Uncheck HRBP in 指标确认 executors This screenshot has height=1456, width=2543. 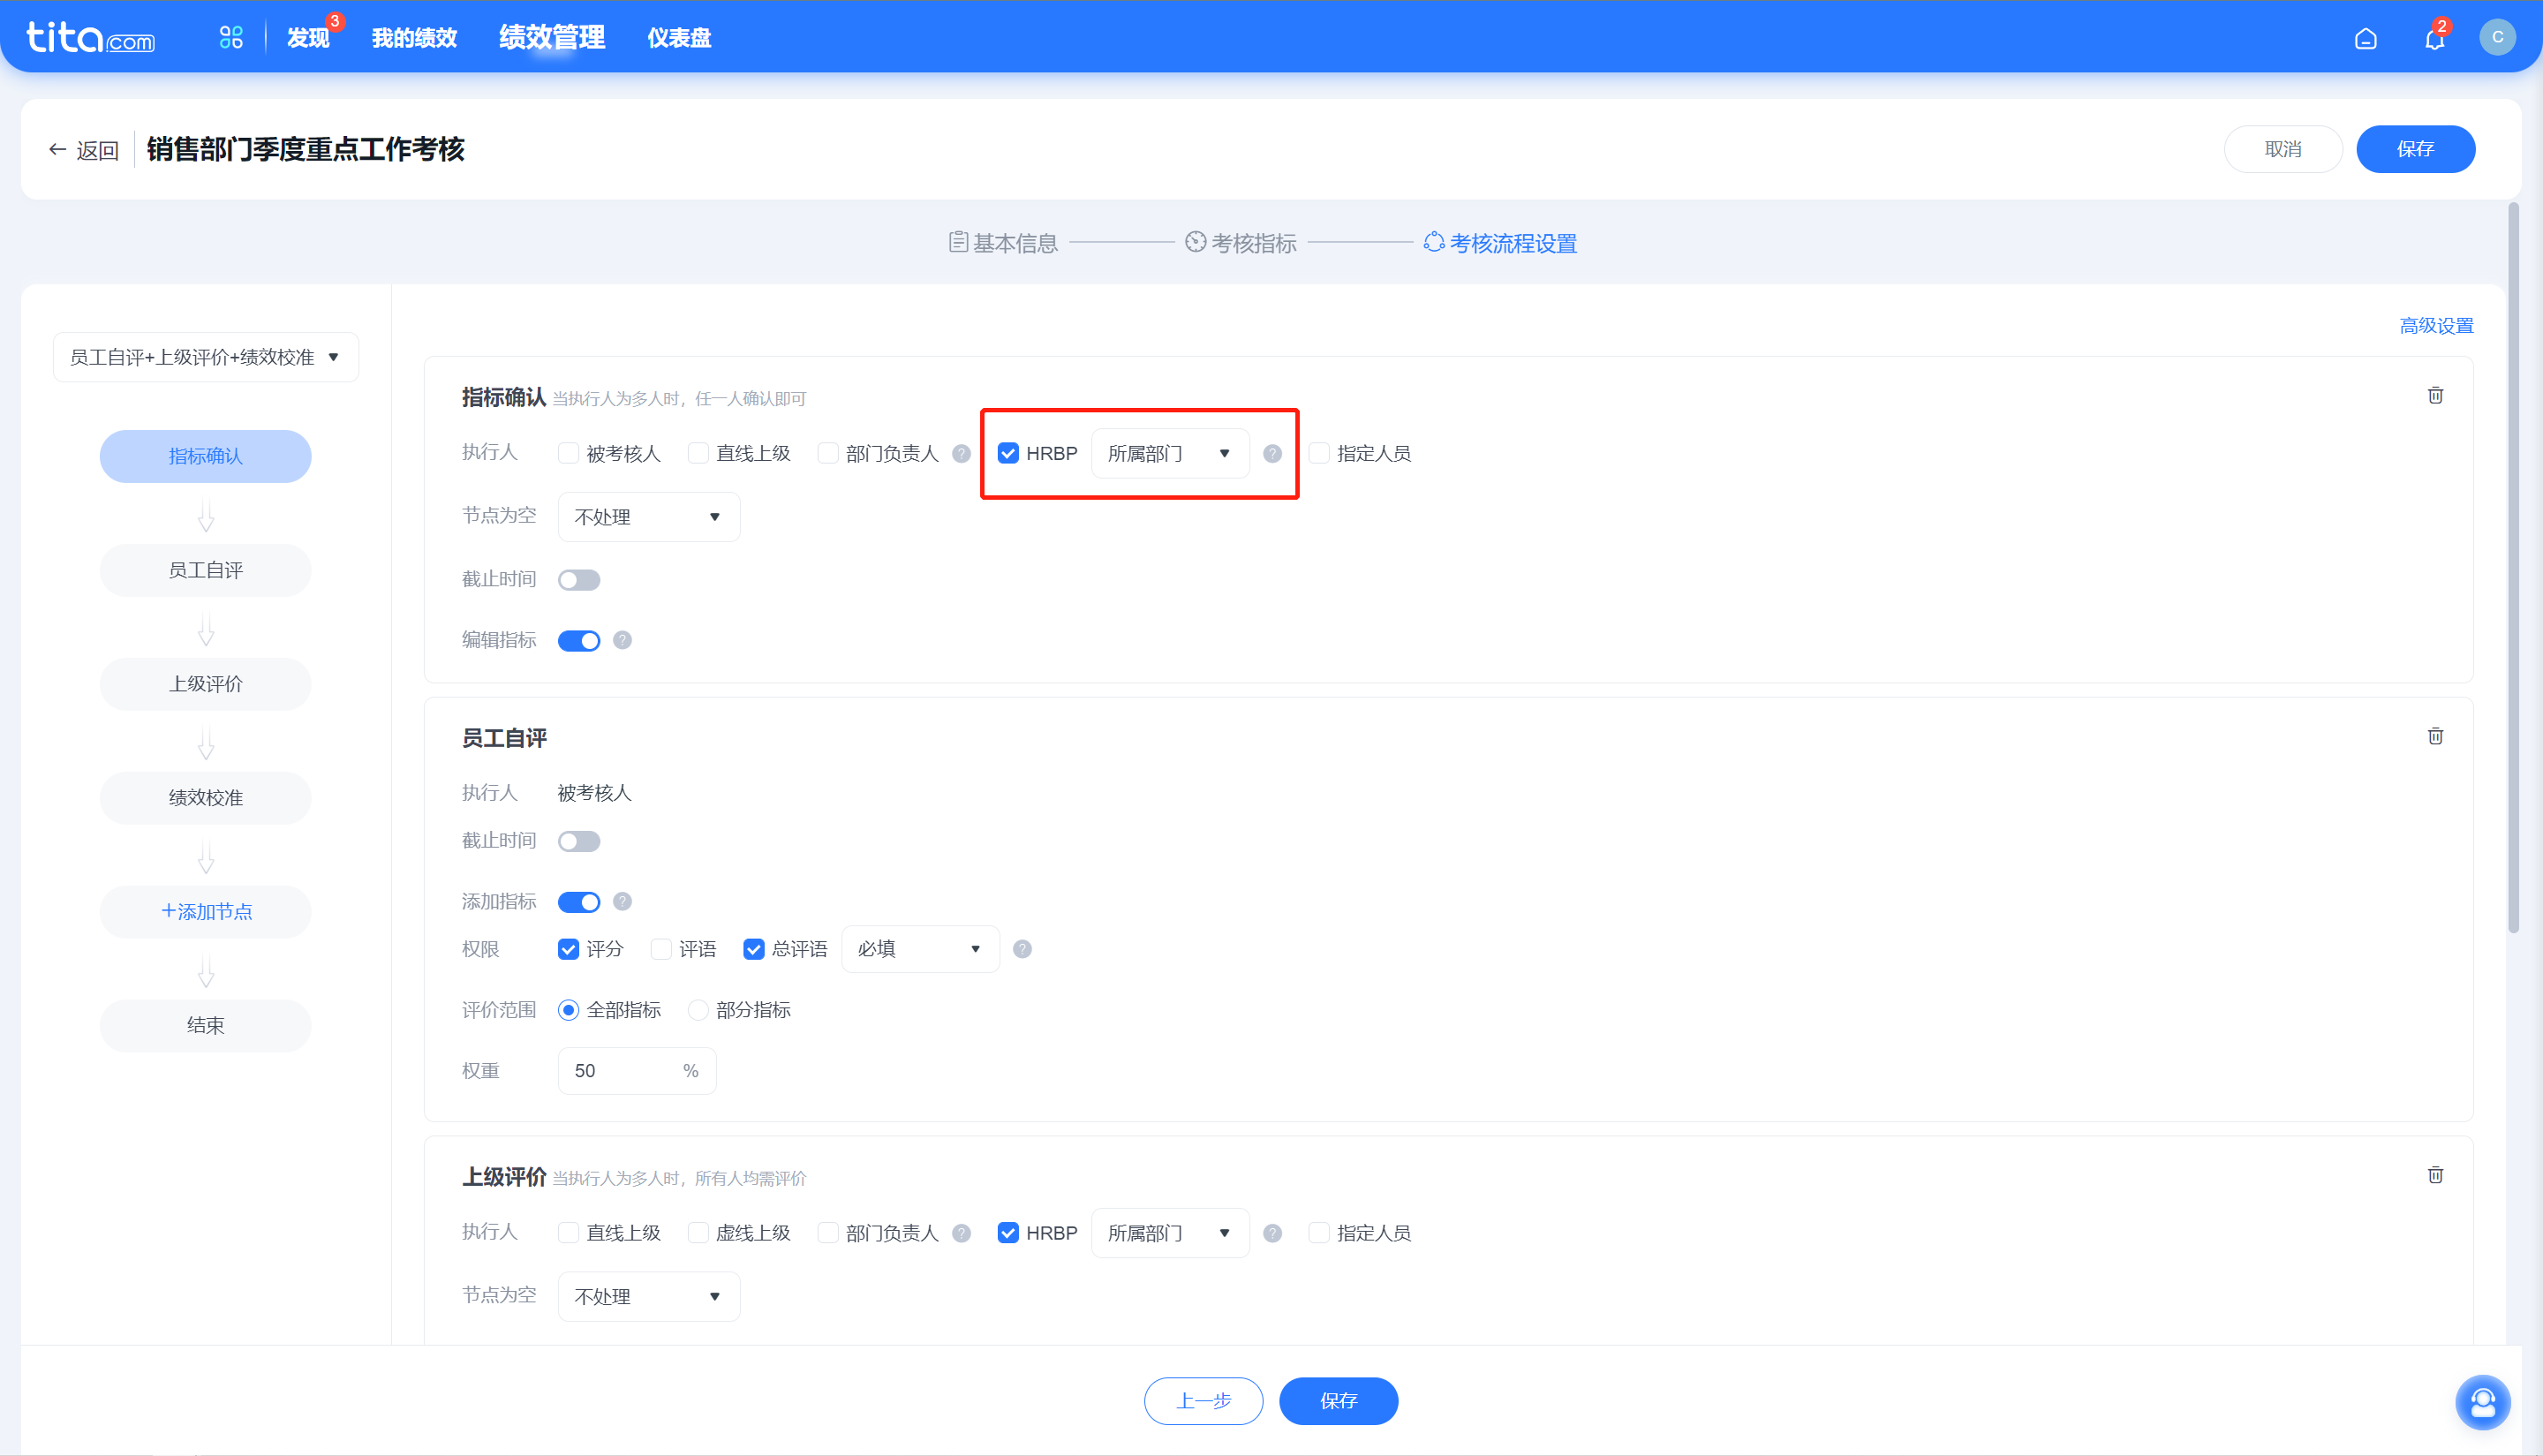[1008, 454]
